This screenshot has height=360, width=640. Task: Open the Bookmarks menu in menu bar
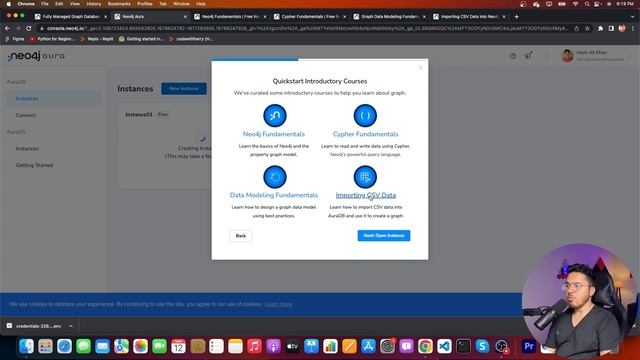(x=119, y=4)
